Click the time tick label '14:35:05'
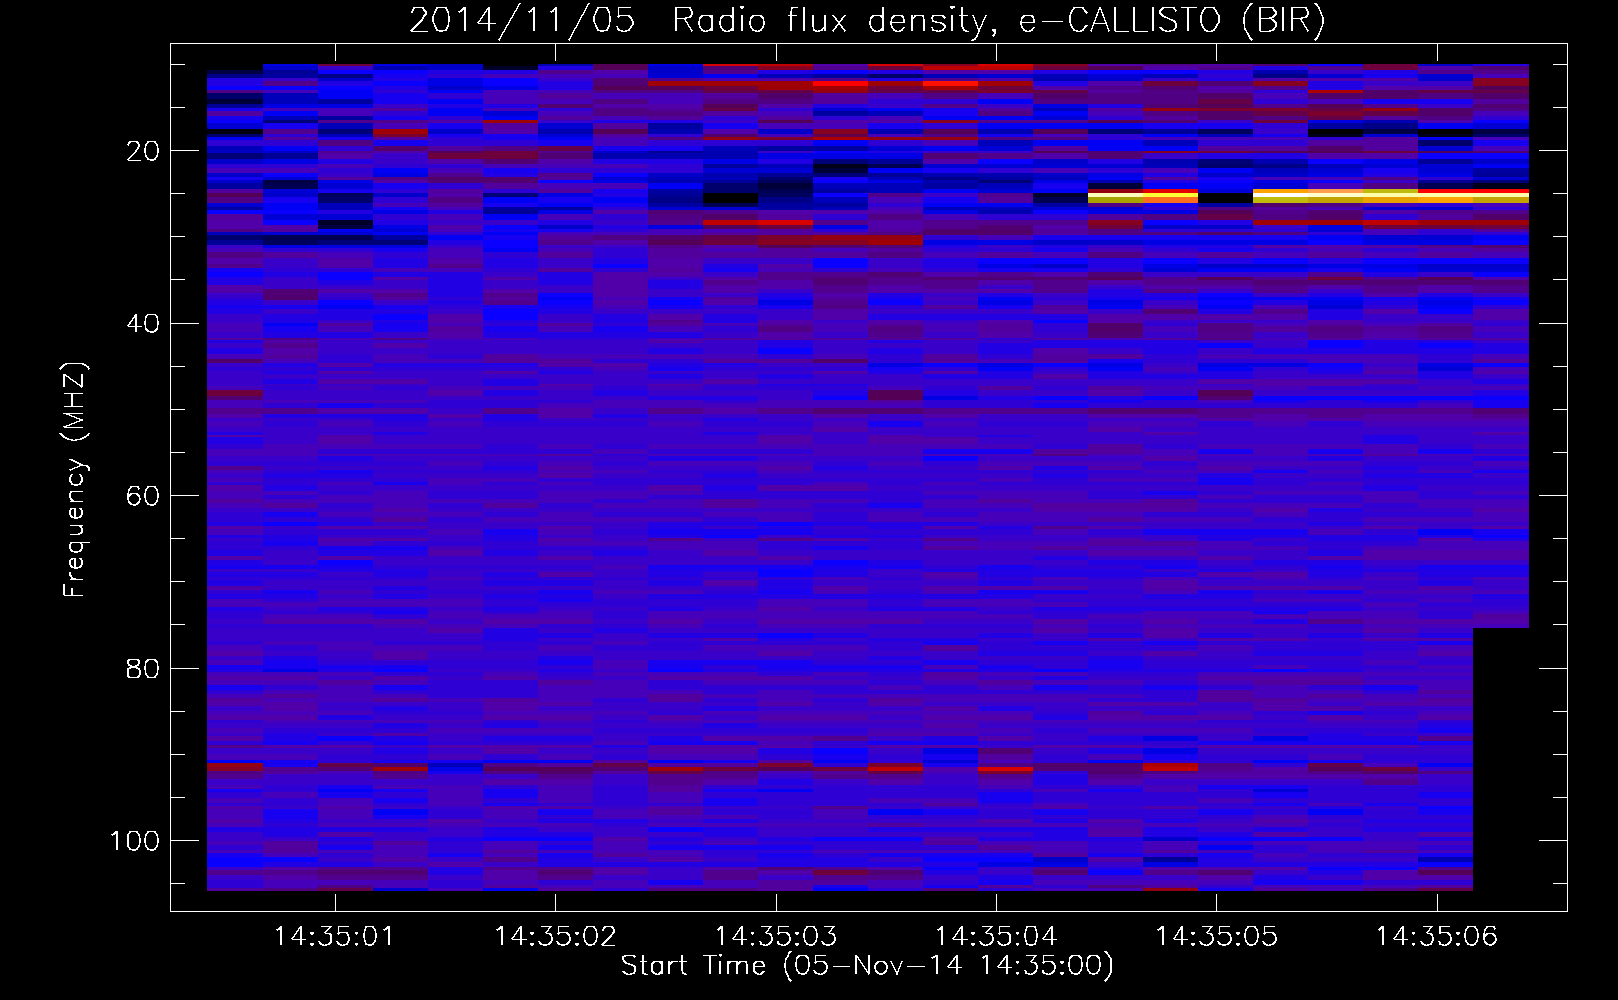Screen dimensions: 1618x1000 pyautogui.click(x=1216, y=937)
